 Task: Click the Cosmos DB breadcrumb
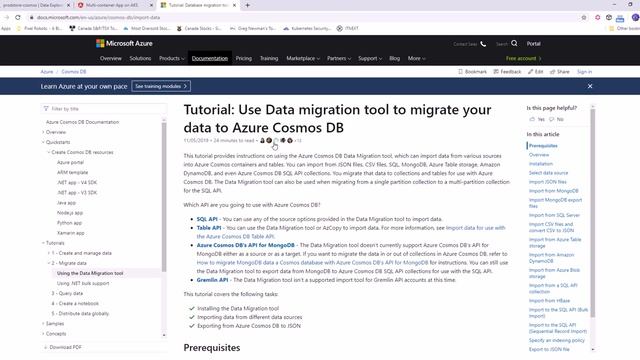(x=74, y=71)
